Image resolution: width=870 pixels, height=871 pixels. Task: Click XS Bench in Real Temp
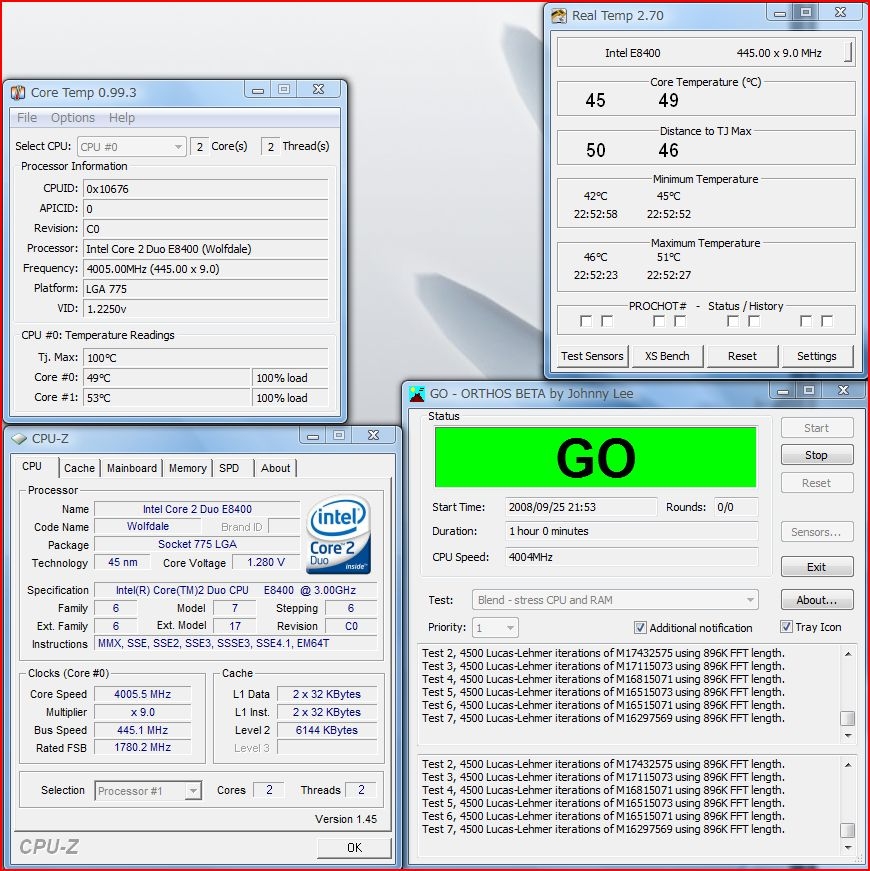pyautogui.click(x=667, y=356)
